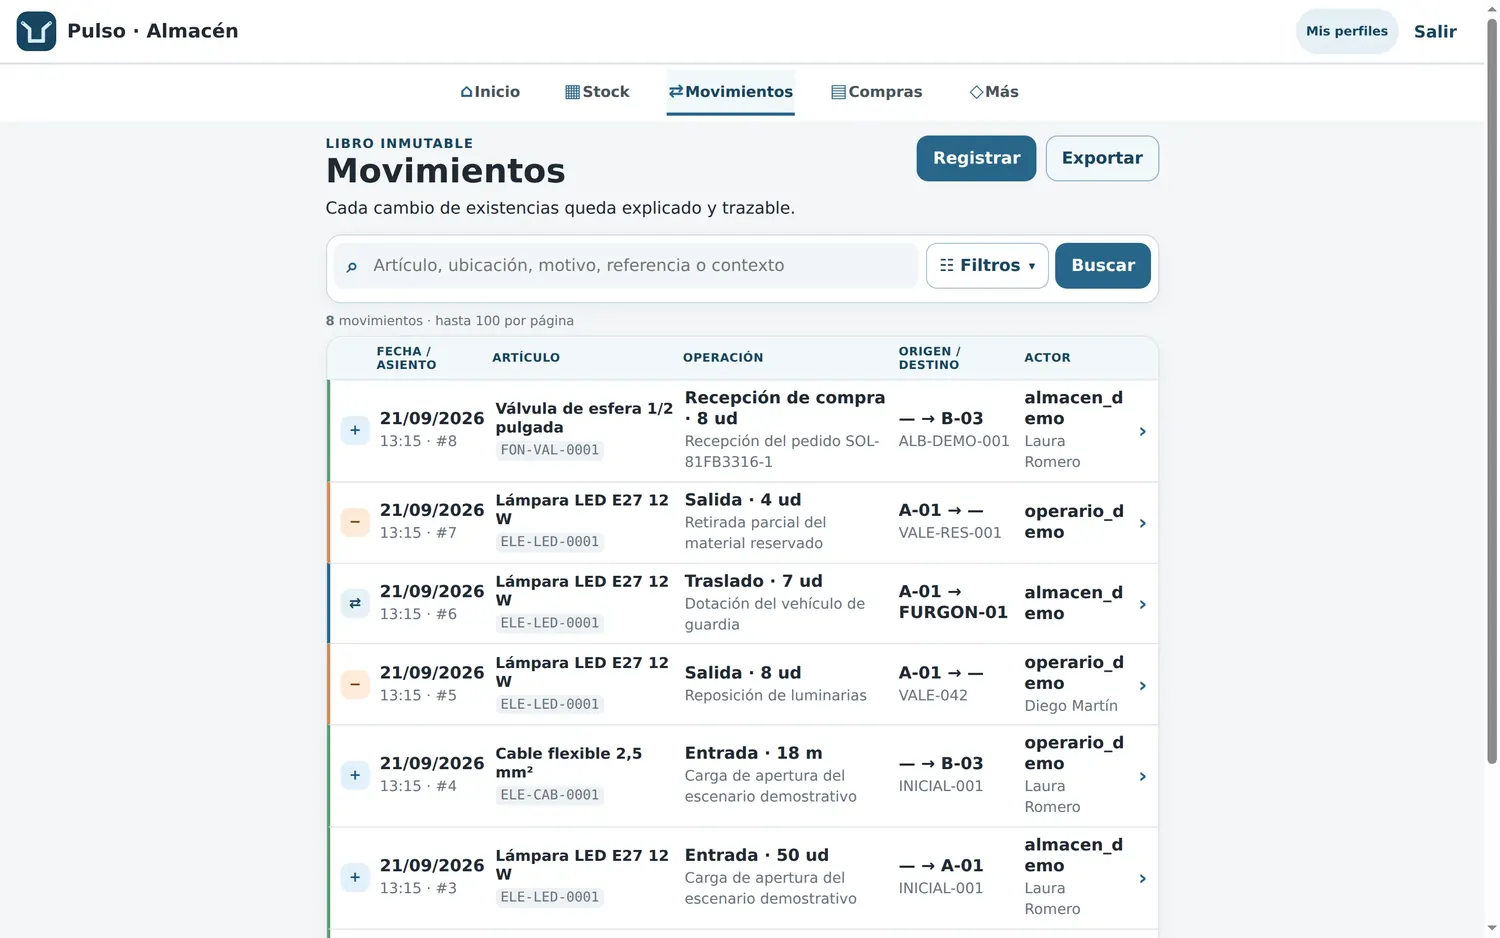This screenshot has height=938, width=1500.
Task: Click the minus icon on movement #7
Action: [355, 522]
